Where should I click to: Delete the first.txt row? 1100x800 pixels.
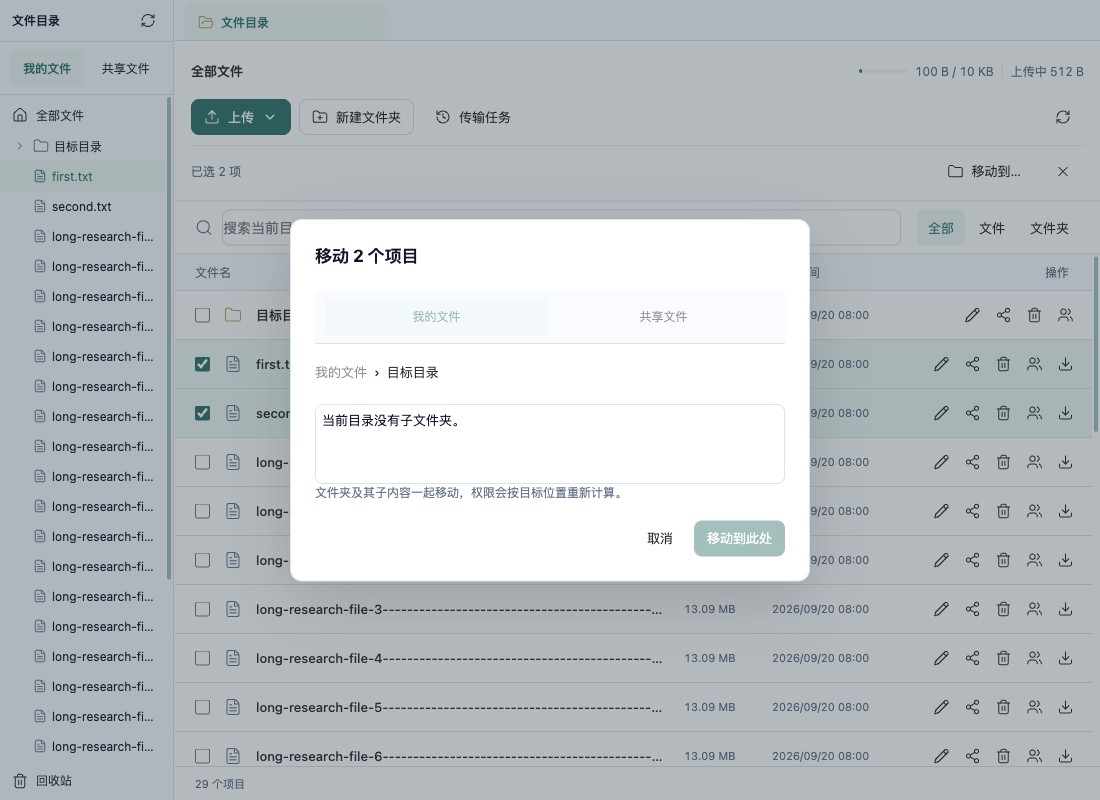point(1003,364)
